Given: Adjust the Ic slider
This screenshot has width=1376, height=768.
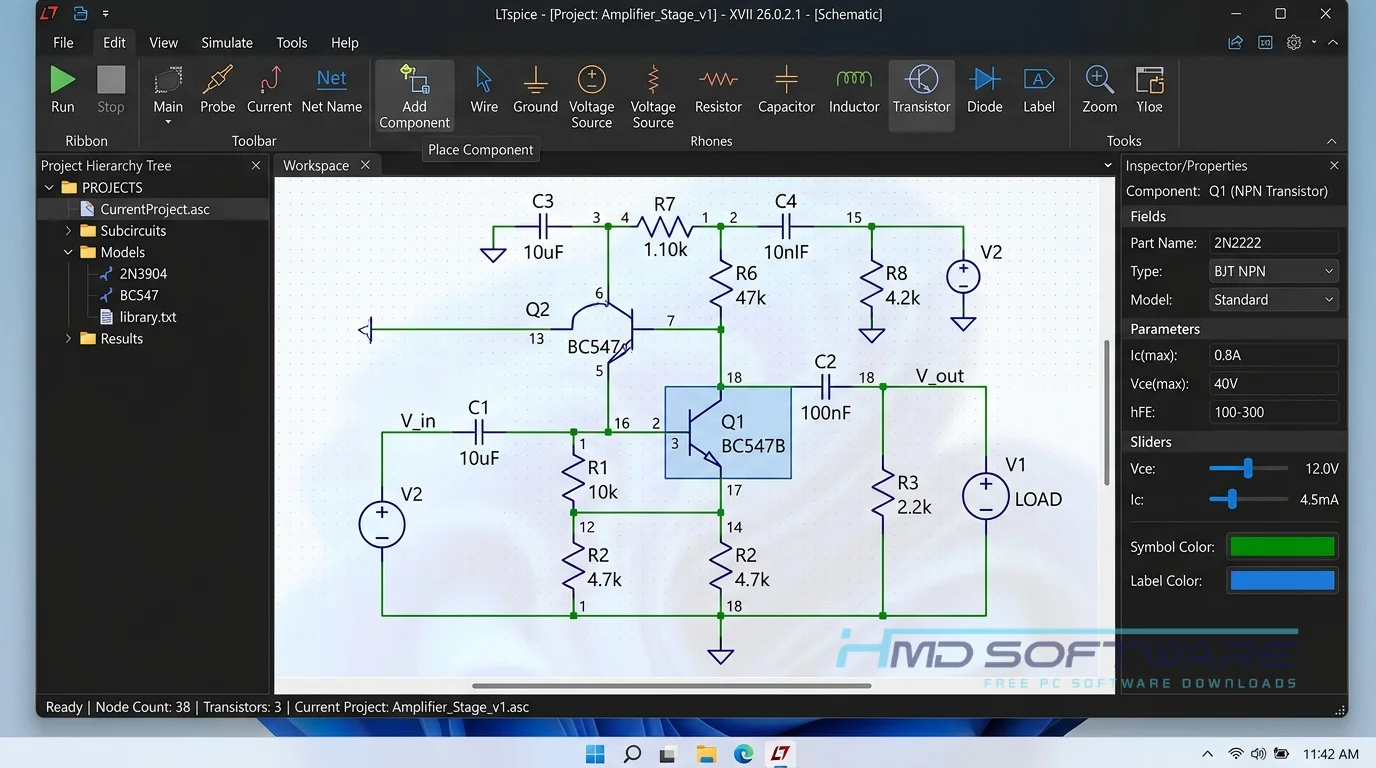Looking at the screenshot, I should coord(1232,499).
